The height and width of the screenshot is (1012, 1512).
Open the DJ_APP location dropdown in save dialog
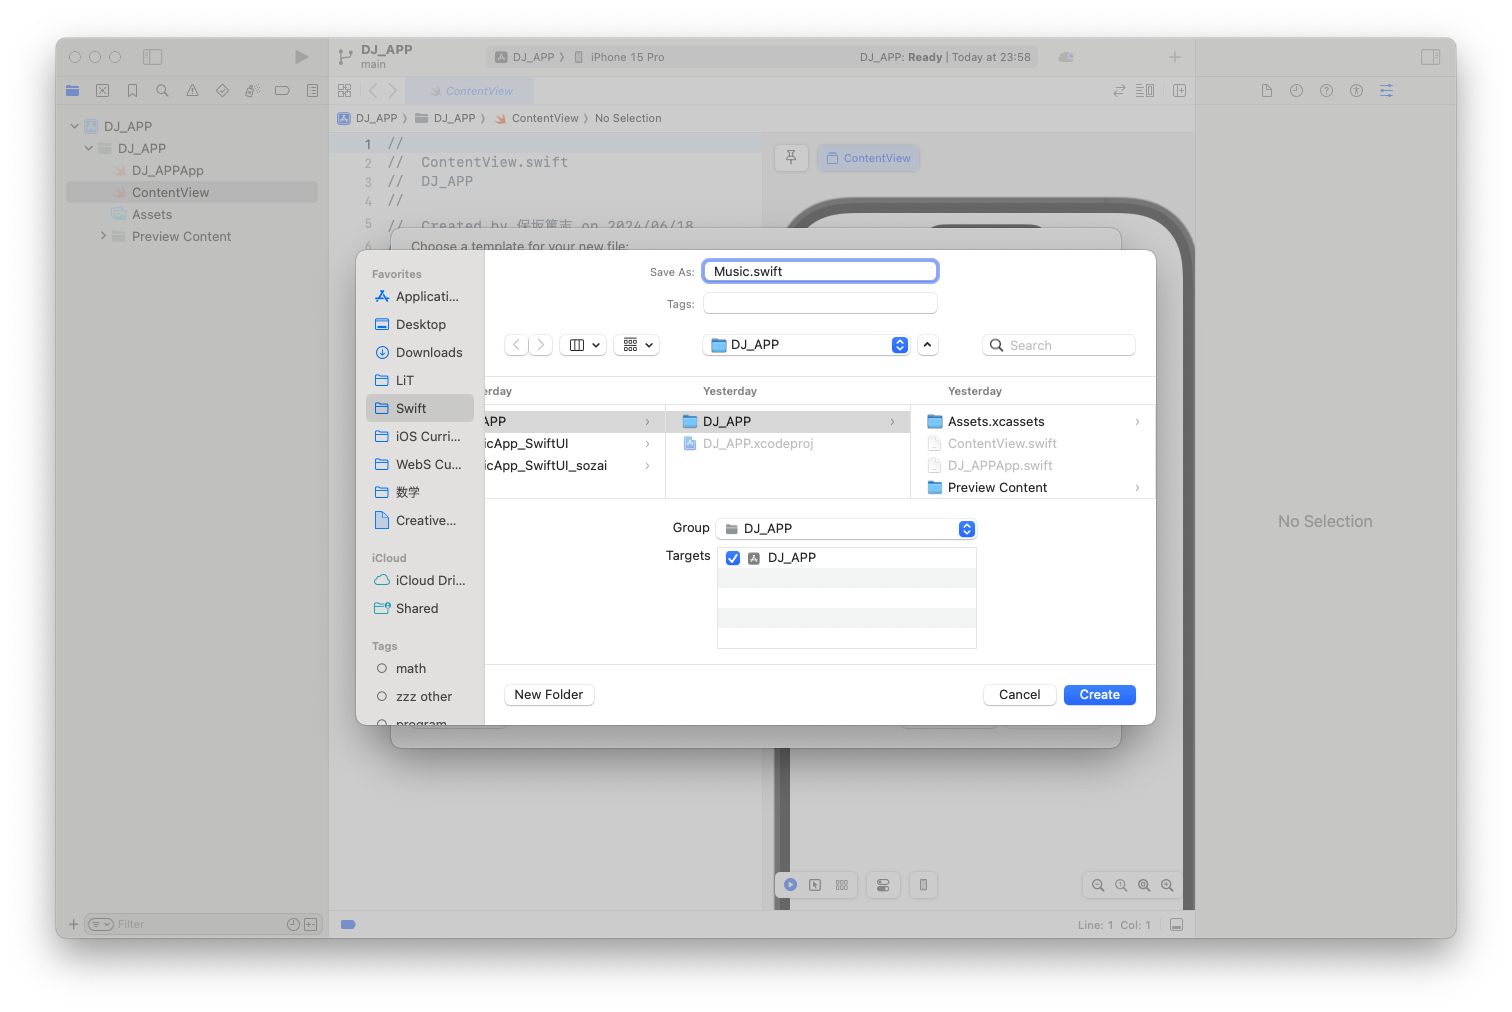806,344
